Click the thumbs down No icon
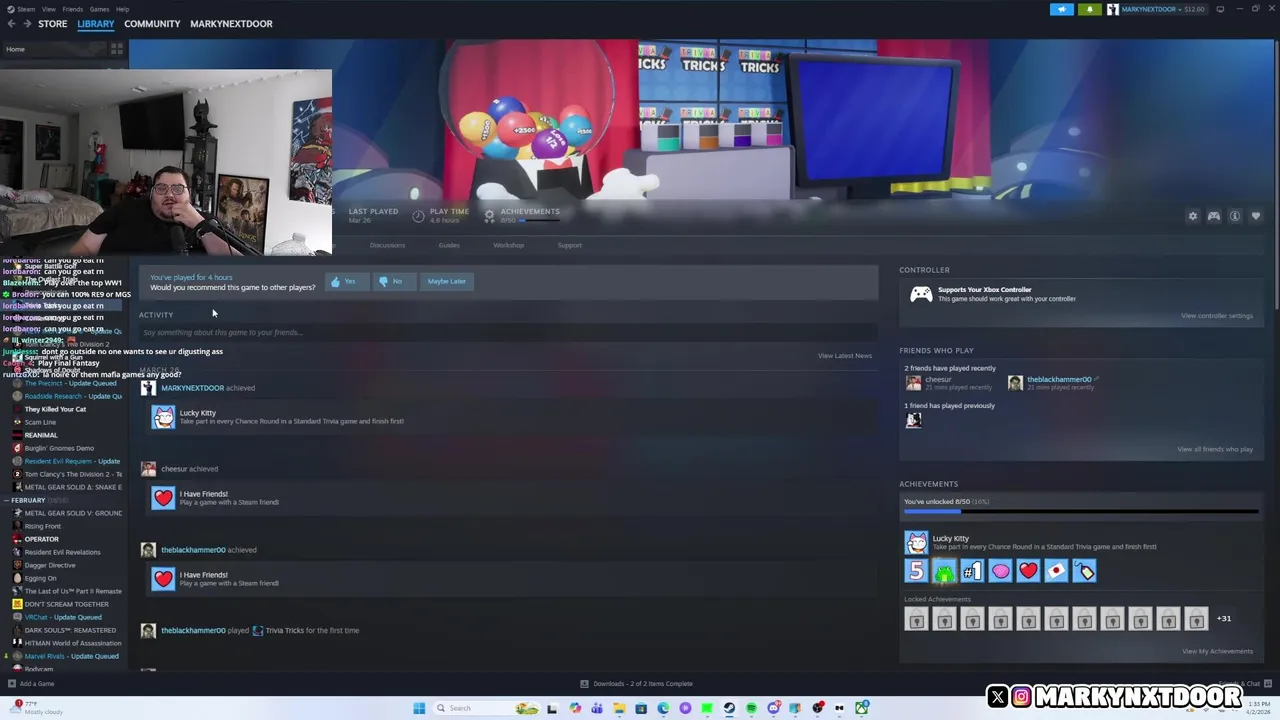The image size is (1280, 720). click(383, 282)
